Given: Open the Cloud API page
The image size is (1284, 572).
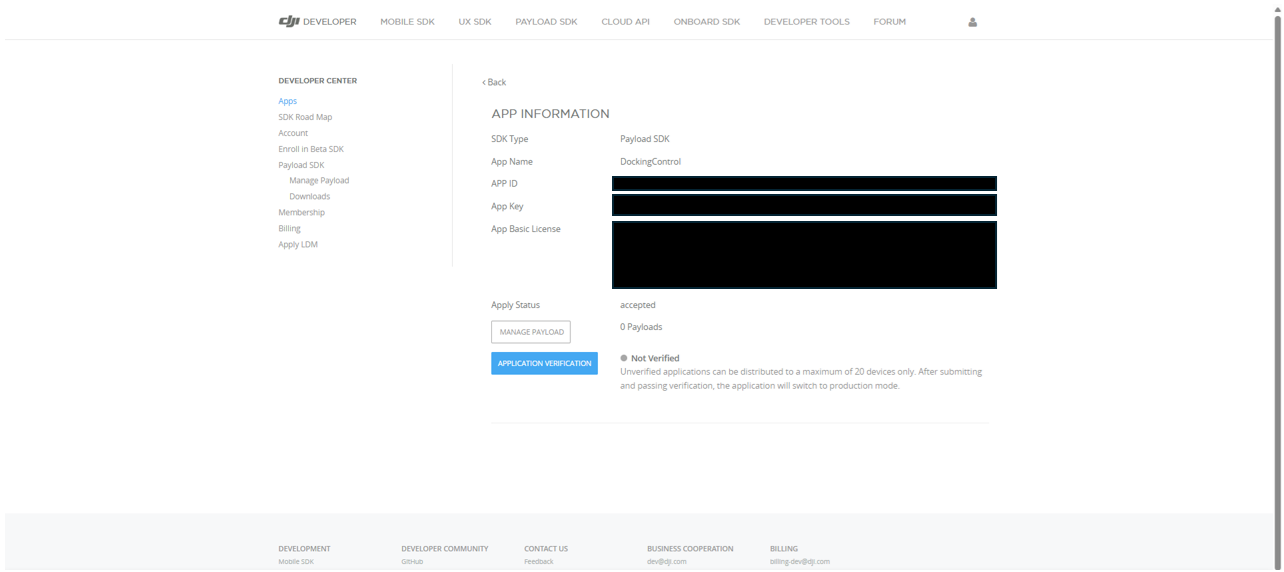Looking at the screenshot, I should click(625, 22).
